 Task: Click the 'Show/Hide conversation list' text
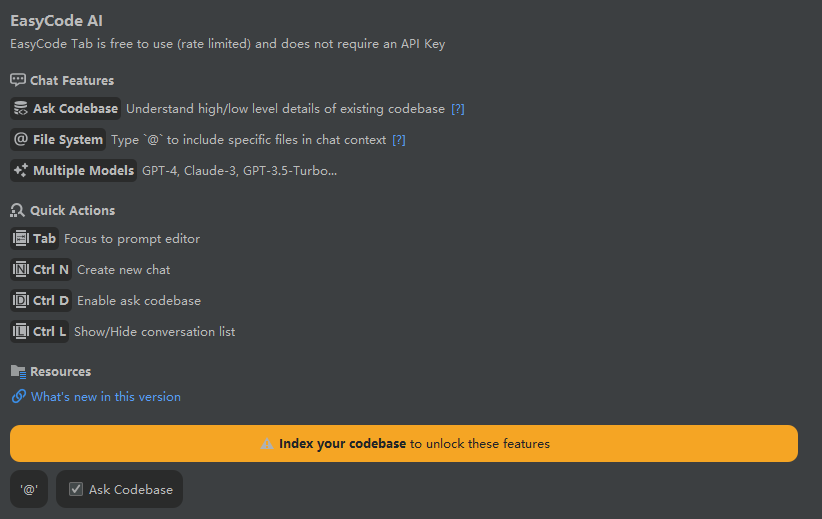tap(155, 332)
